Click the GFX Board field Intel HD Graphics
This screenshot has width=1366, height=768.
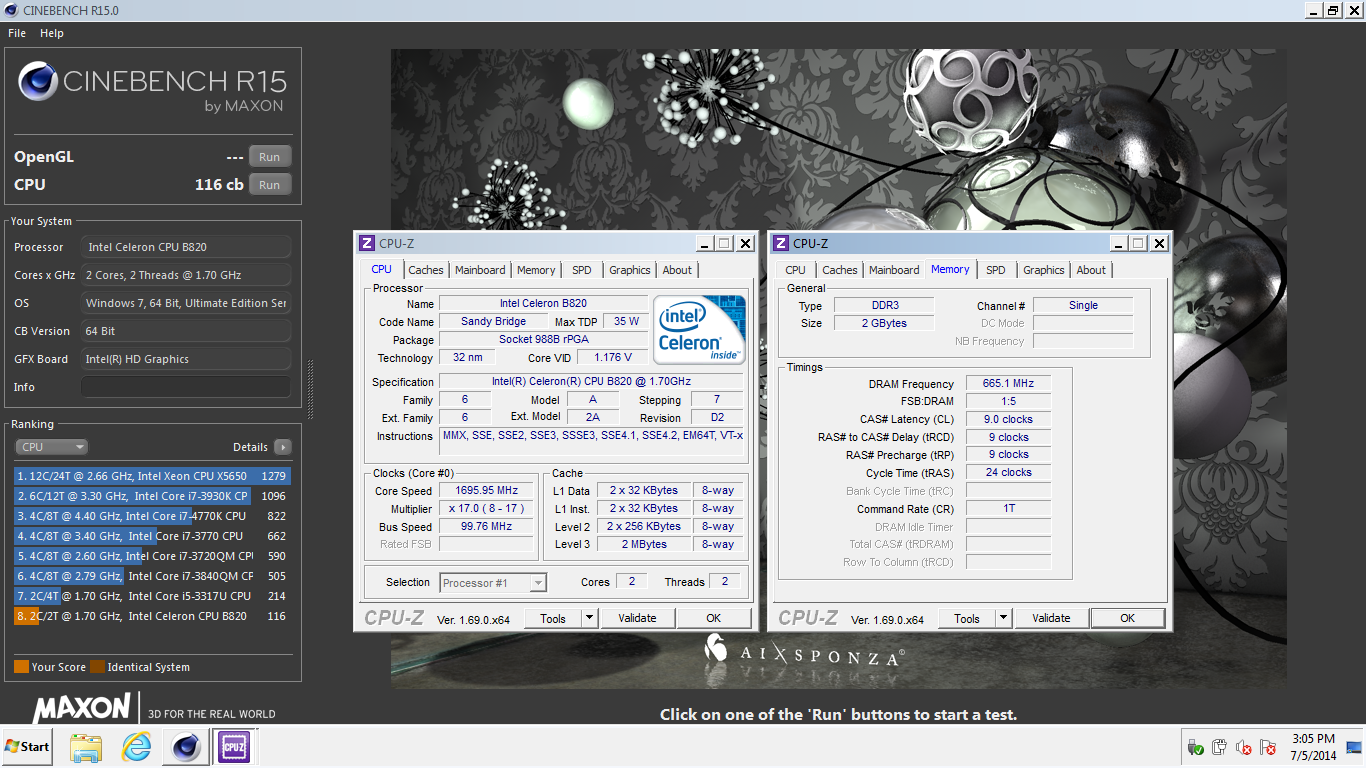[x=186, y=359]
